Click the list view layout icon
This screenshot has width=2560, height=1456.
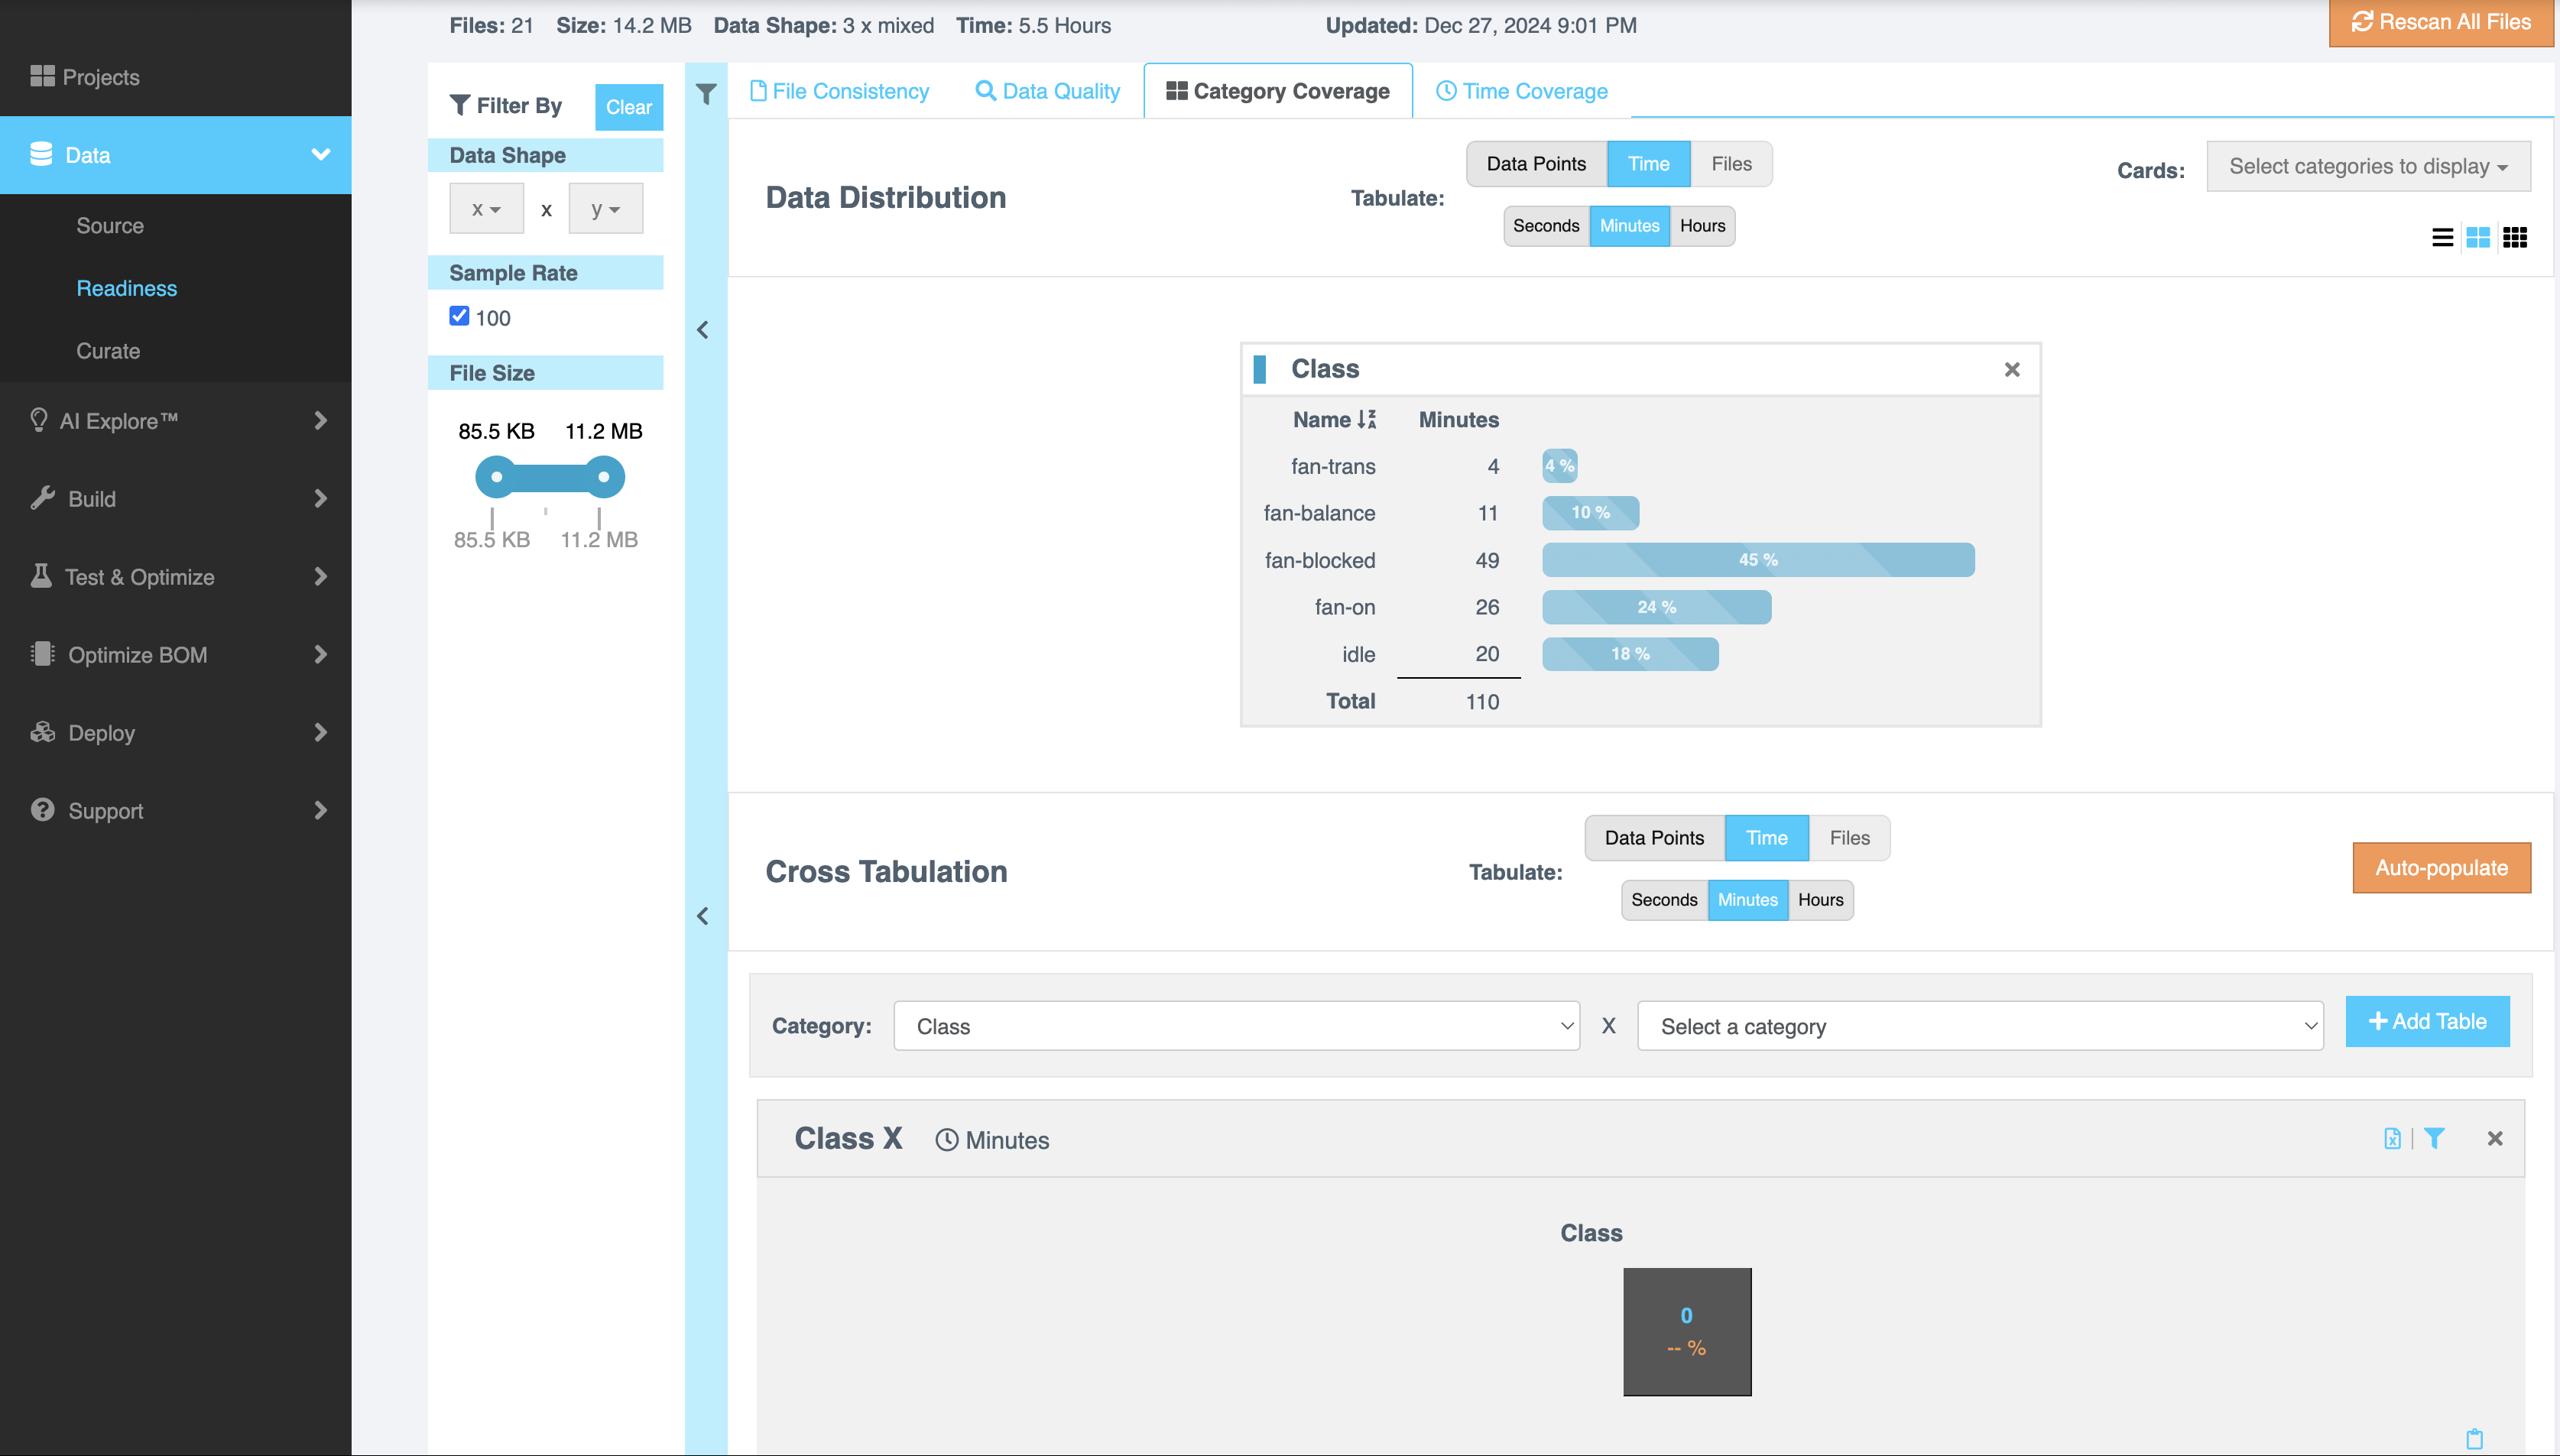coord(2442,237)
